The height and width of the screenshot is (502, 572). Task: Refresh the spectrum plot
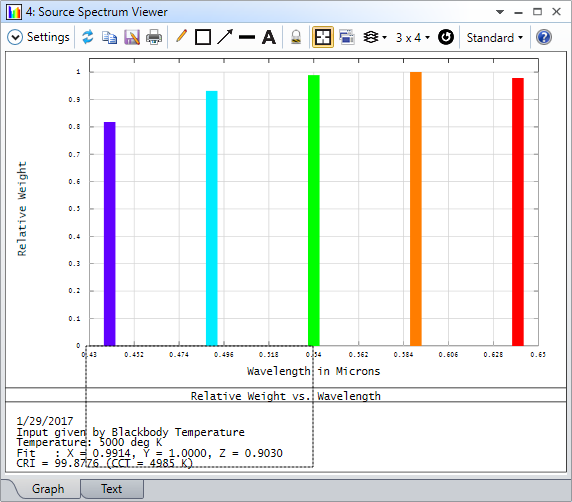[88, 37]
